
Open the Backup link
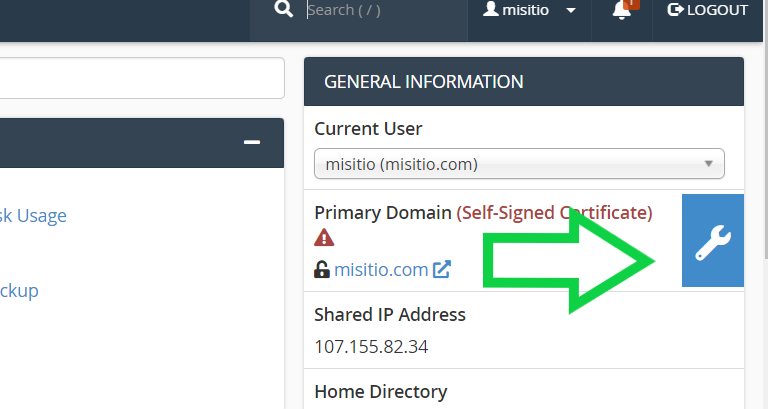pyautogui.click(x=19, y=290)
